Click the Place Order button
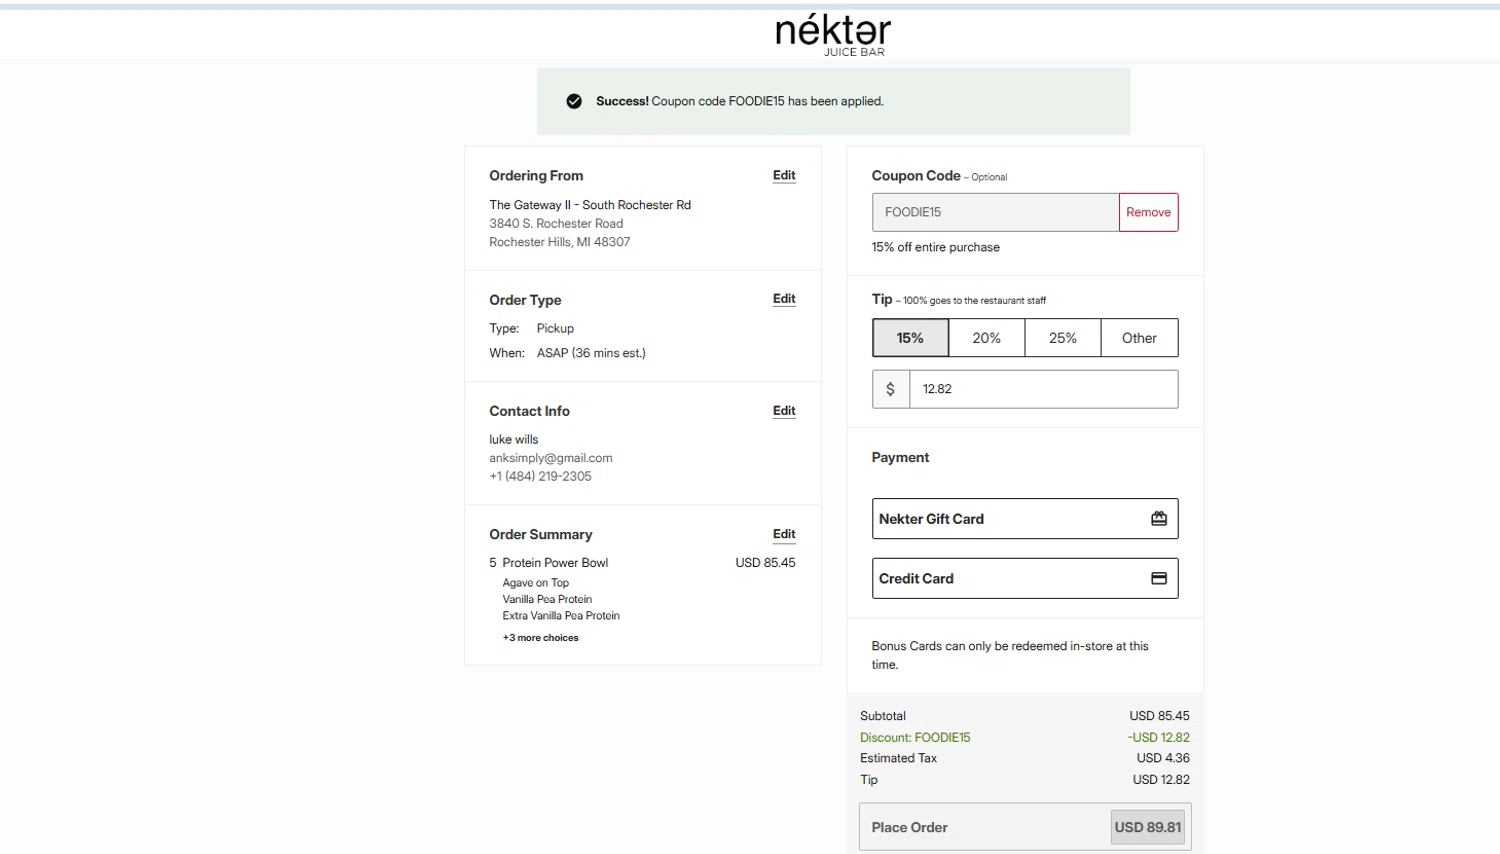The width and height of the screenshot is (1500, 854). click(1025, 827)
